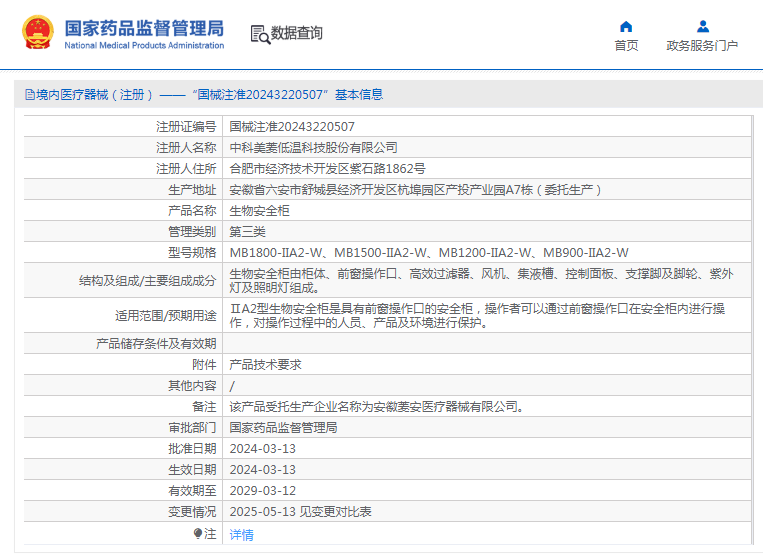Viewport: 763px width, 560px height.
Task: Select 中科美菱低温科技股份有限公司 cell
Action: coord(313,147)
